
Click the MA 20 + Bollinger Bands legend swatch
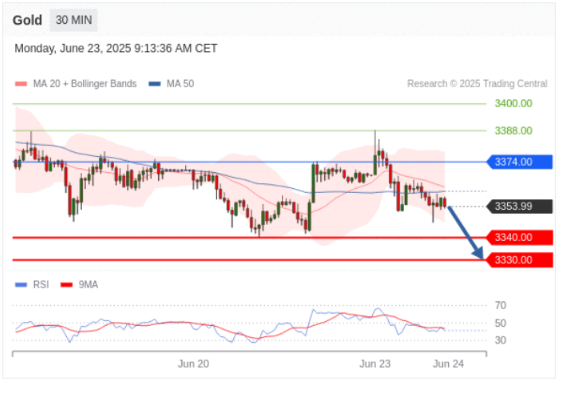click(x=21, y=84)
